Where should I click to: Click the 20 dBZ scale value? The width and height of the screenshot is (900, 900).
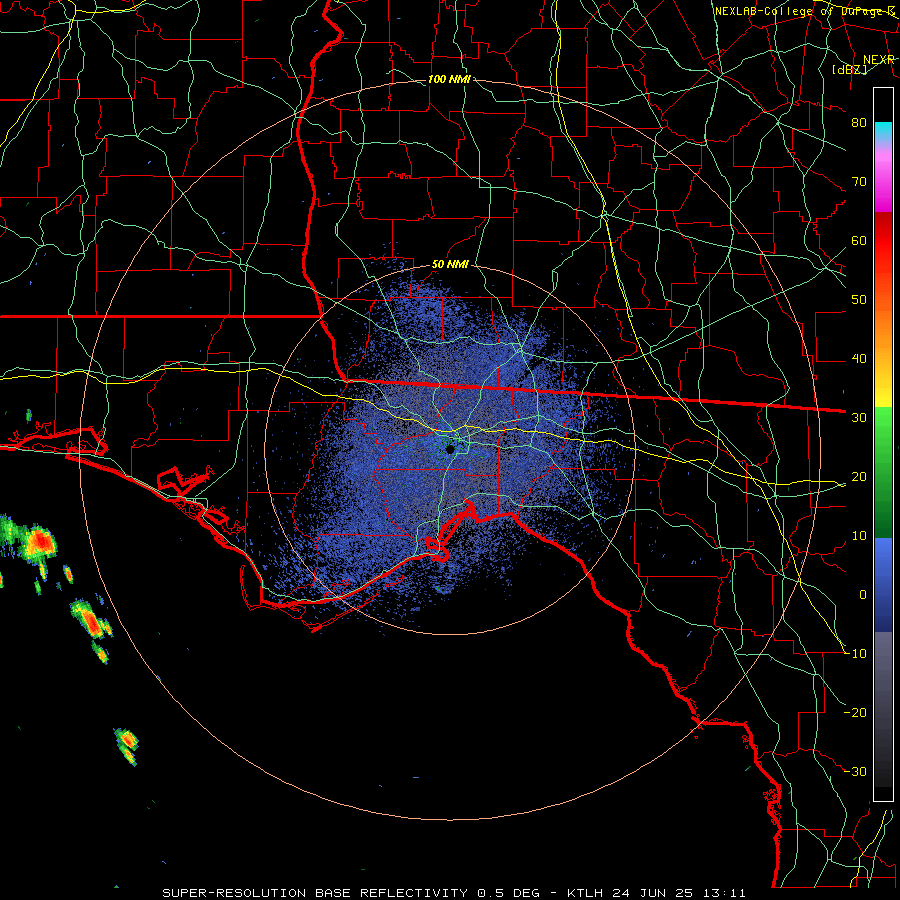tap(859, 476)
